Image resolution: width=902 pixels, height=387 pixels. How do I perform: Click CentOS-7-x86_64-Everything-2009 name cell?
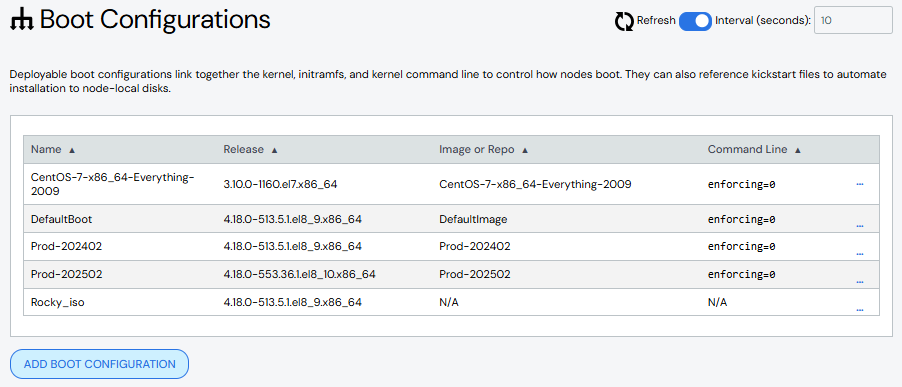tap(113, 185)
